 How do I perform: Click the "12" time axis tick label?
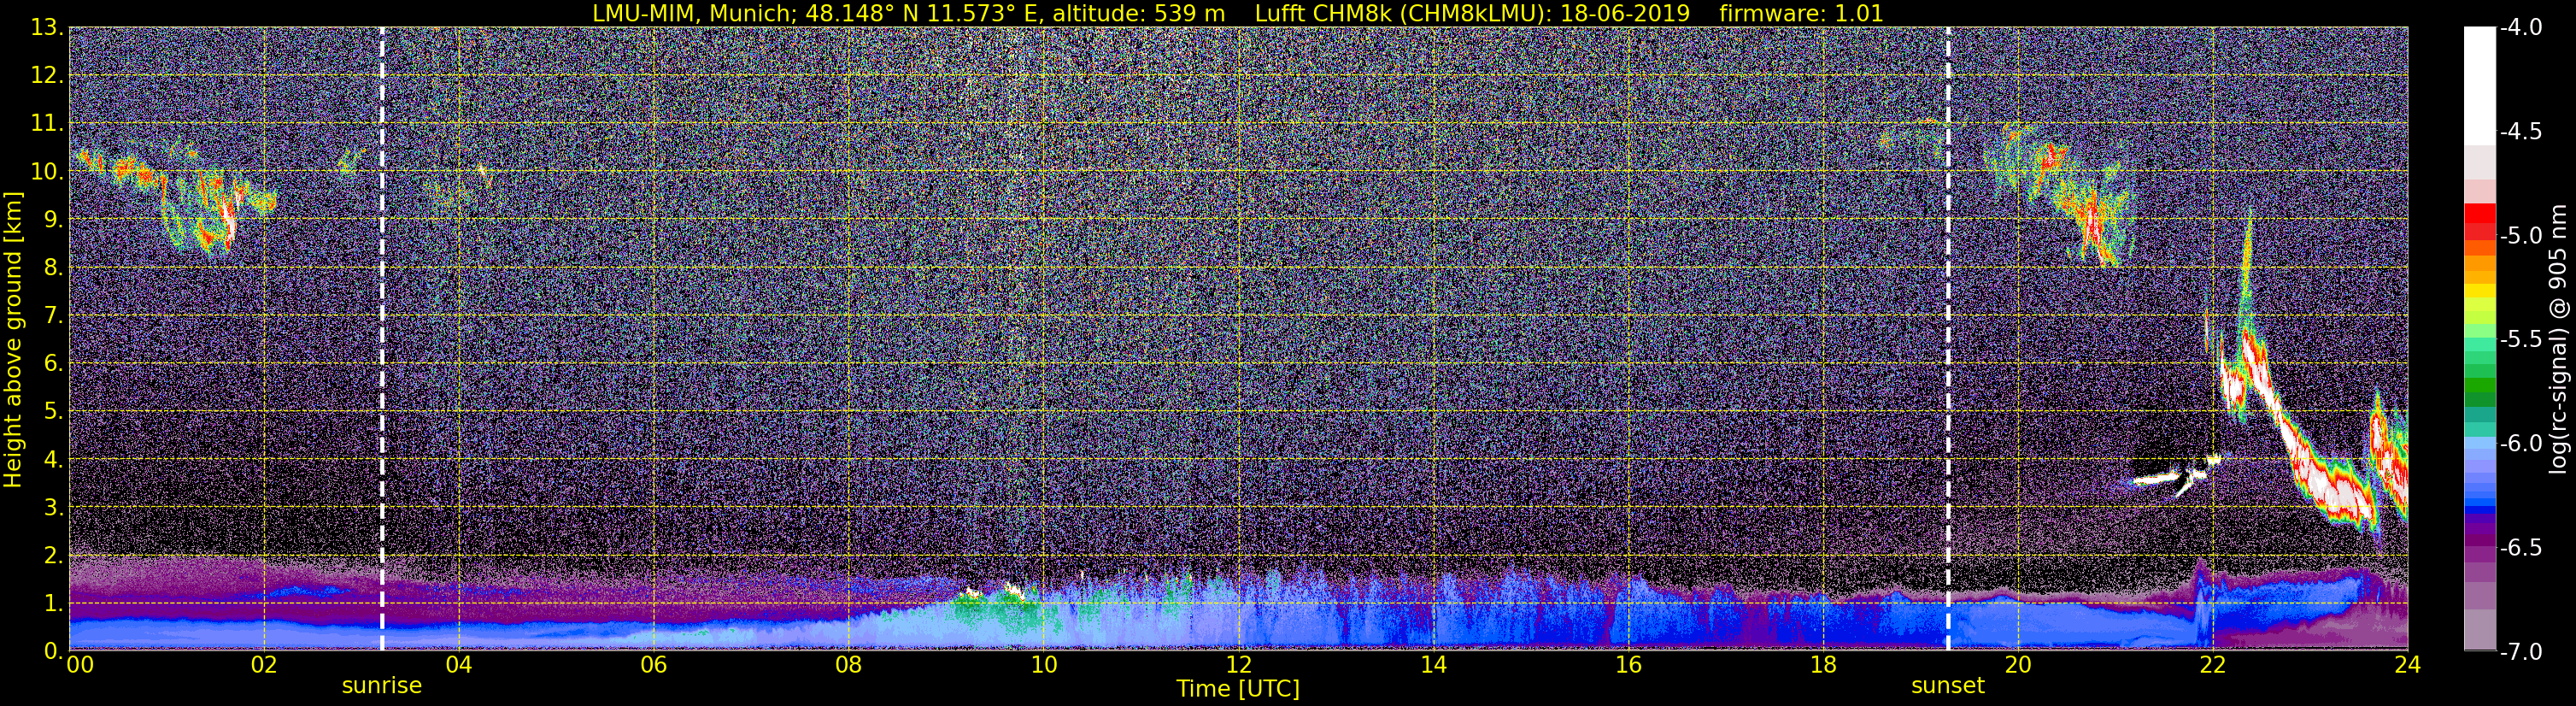click(x=1238, y=666)
